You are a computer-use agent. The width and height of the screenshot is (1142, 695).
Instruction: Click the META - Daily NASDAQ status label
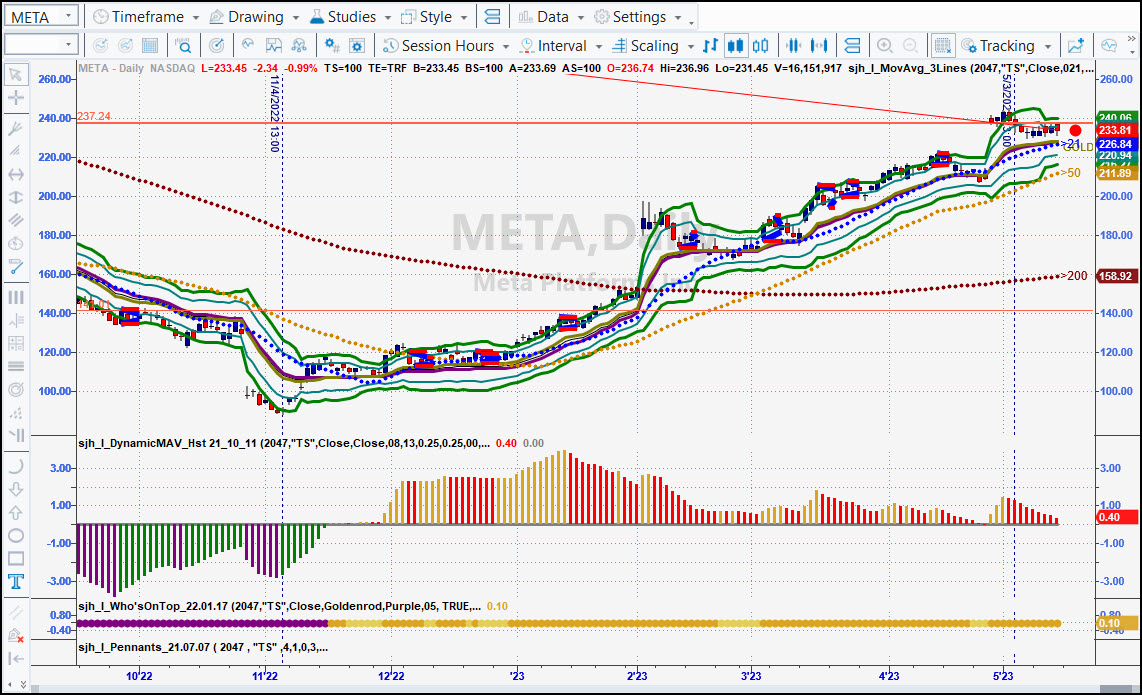click(x=136, y=68)
